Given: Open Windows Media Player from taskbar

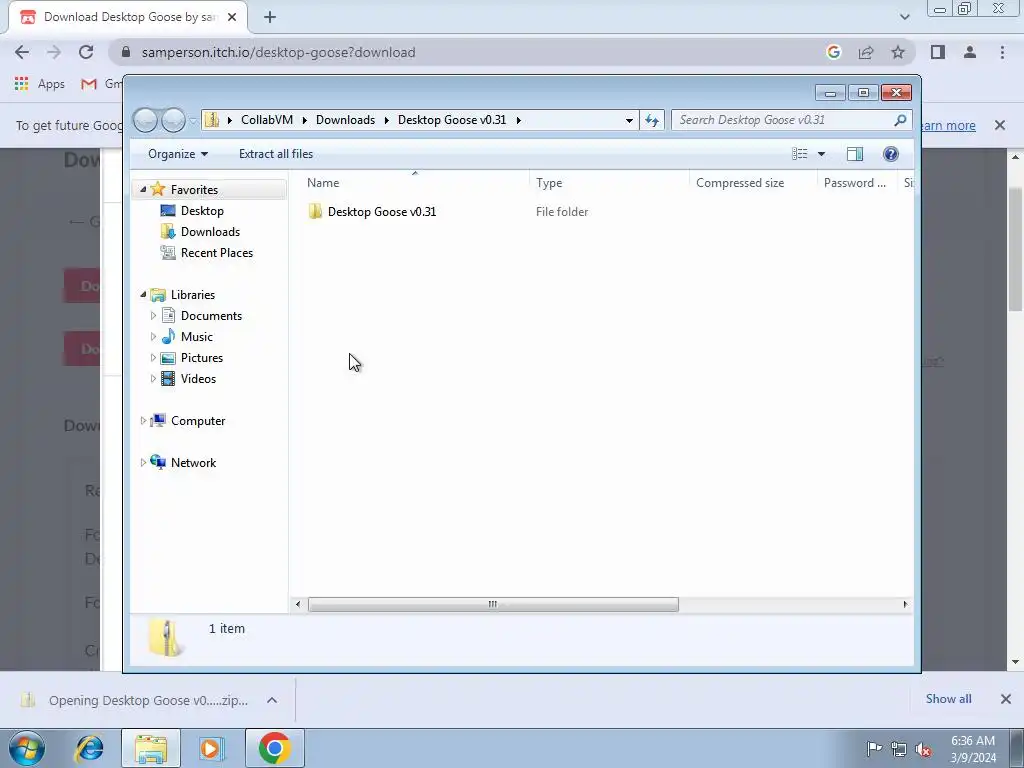Looking at the screenshot, I should pos(212,748).
